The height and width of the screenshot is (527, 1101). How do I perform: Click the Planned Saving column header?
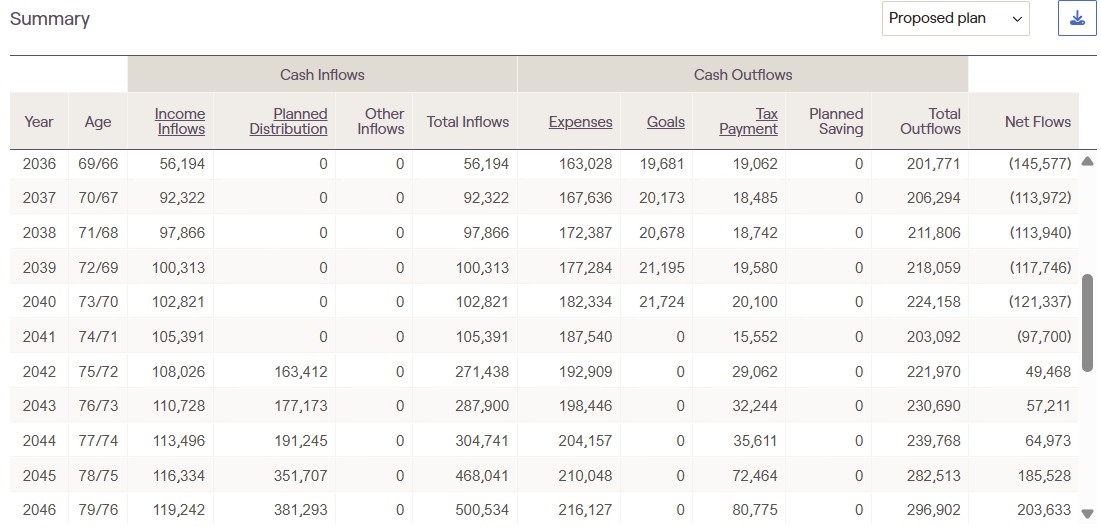pyautogui.click(x=835, y=121)
